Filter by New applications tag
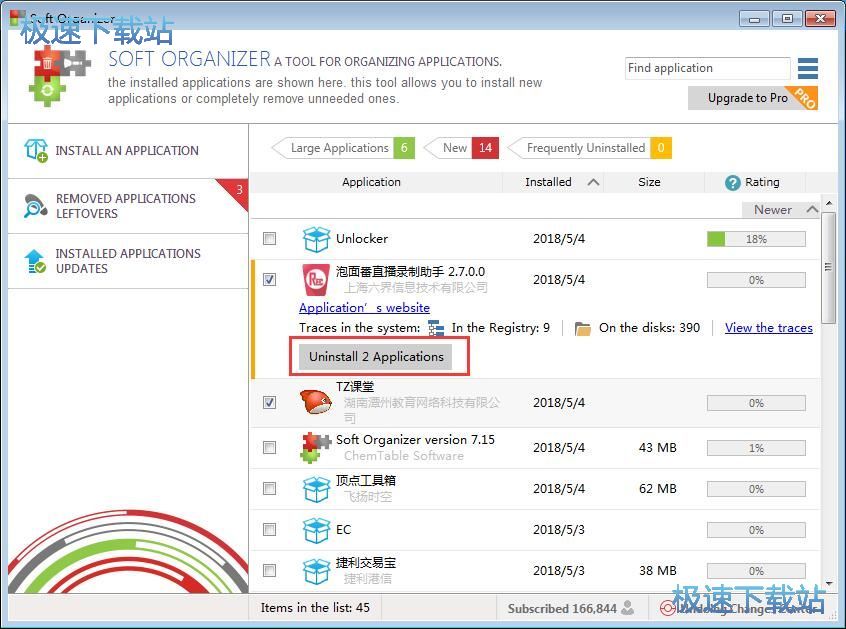 tap(462, 148)
